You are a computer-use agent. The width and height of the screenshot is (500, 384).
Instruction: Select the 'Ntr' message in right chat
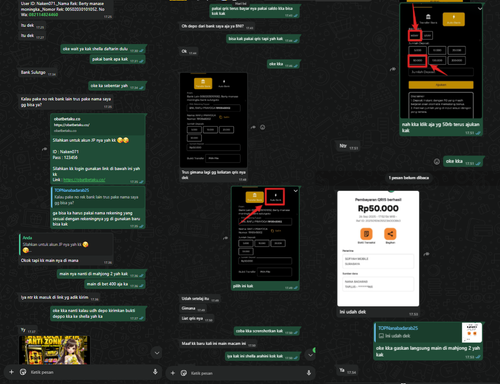(x=349, y=146)
